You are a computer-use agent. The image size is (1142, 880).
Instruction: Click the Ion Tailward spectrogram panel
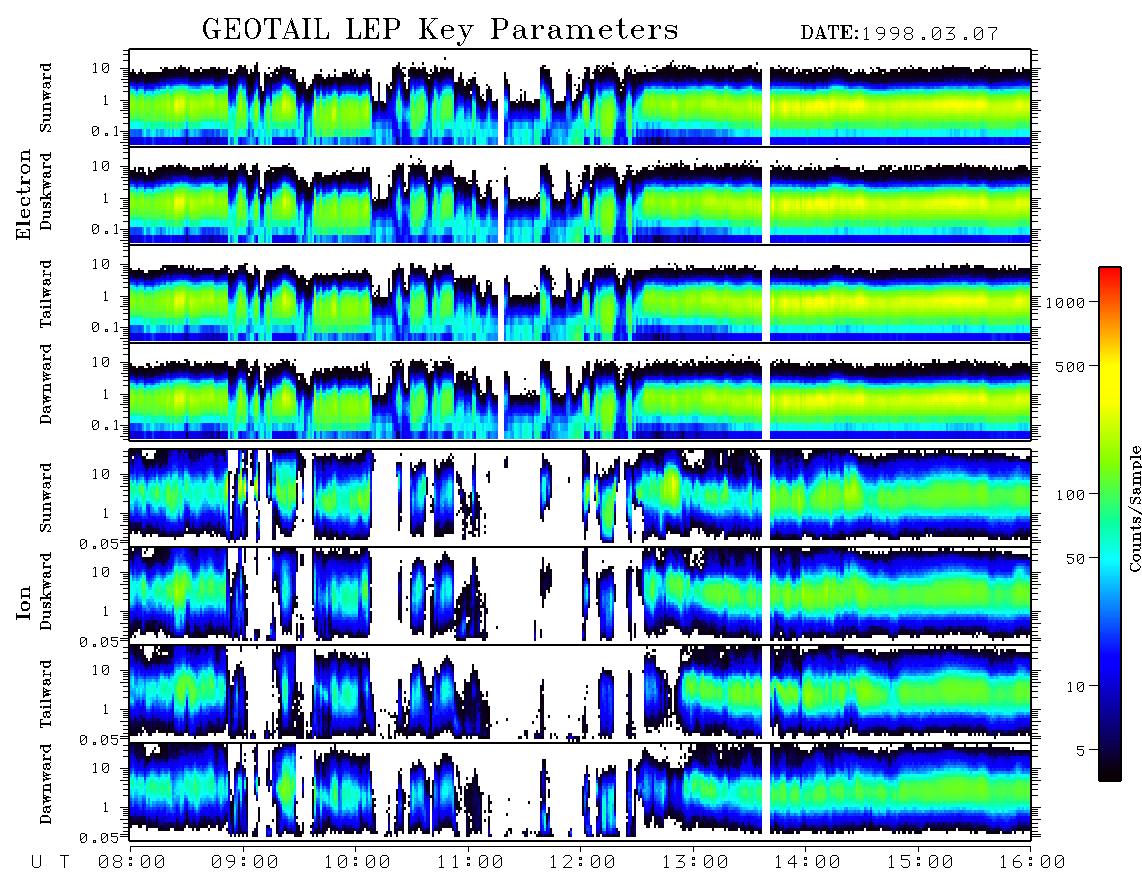click(x=580, y=693)
